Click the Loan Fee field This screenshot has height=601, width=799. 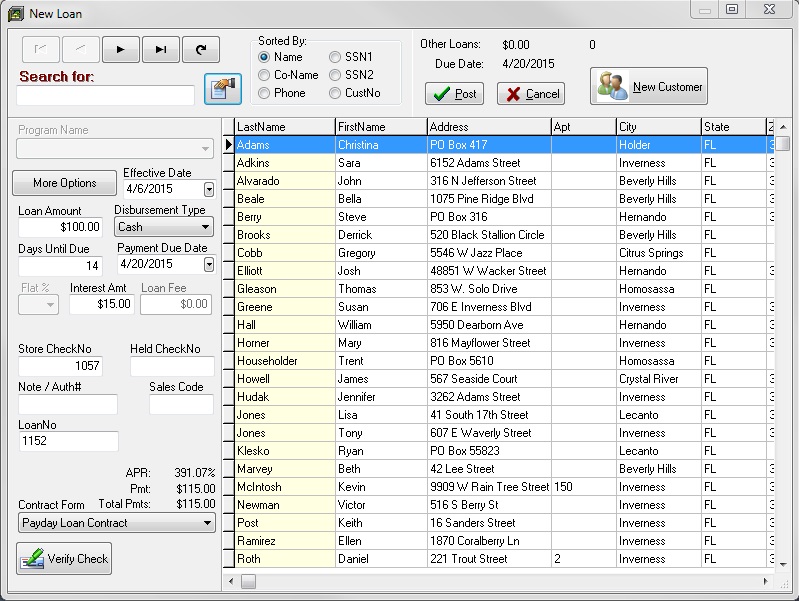tap(176, 304)
